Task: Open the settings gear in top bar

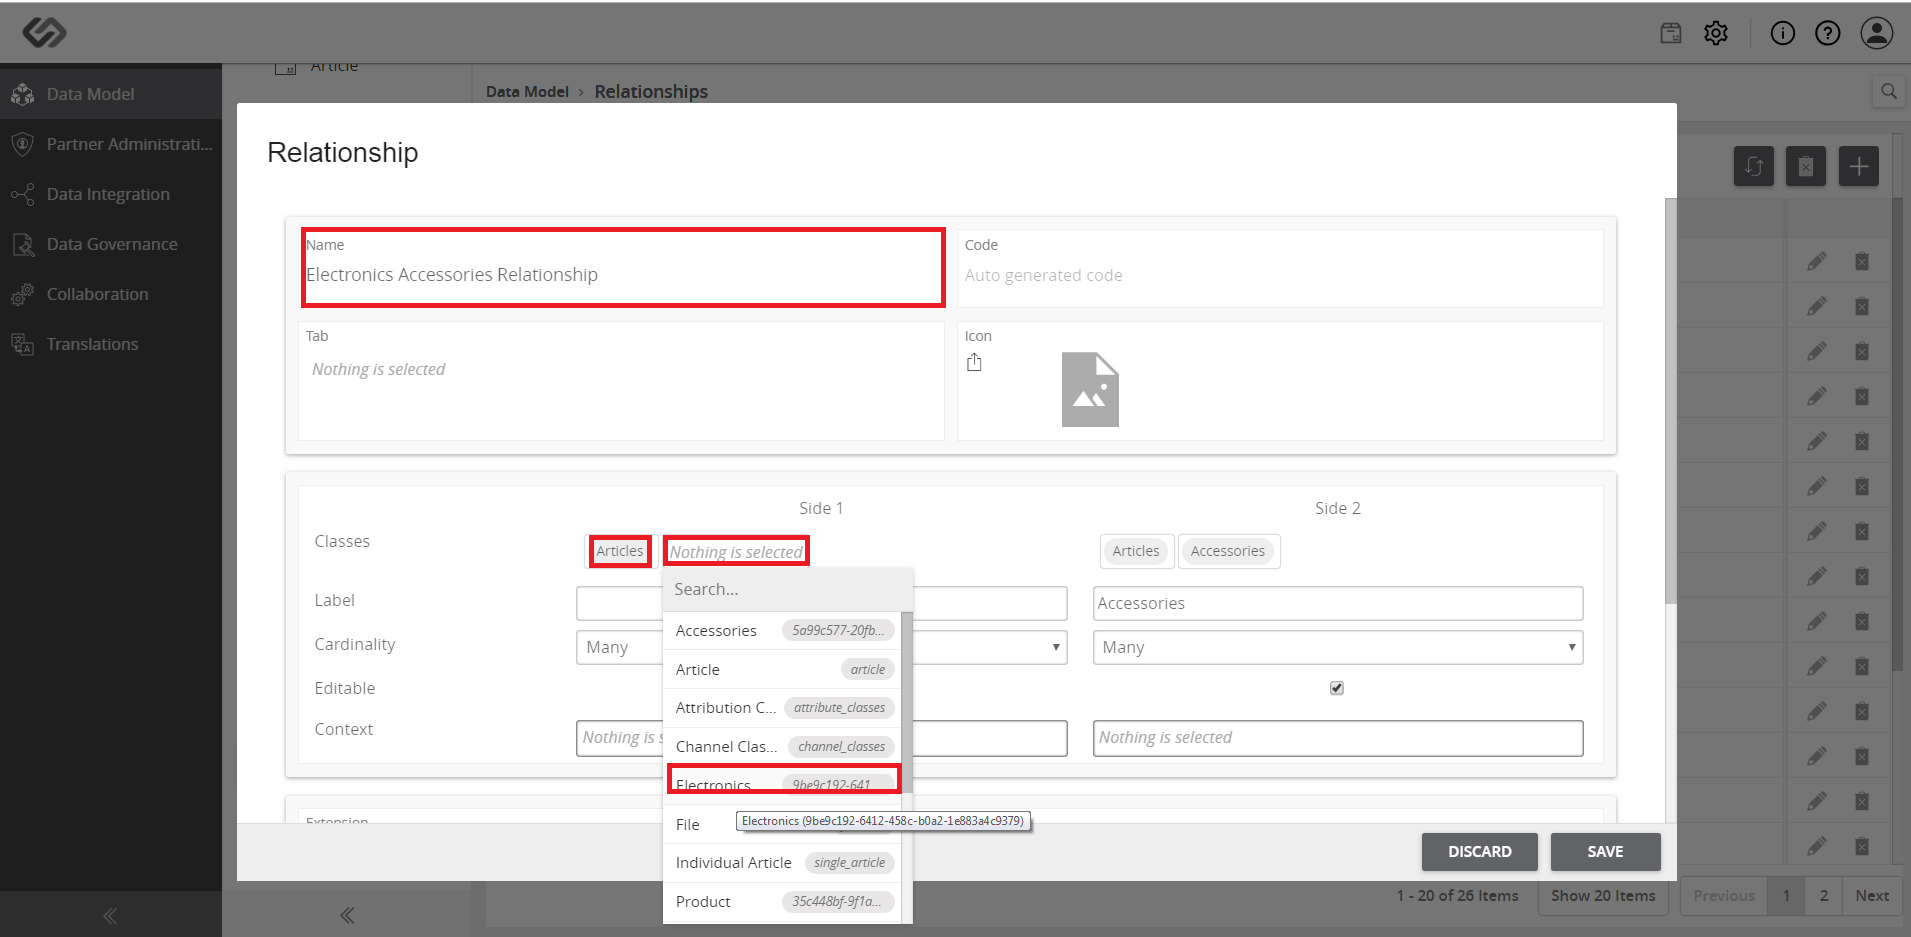Action: coord(1716,33)
